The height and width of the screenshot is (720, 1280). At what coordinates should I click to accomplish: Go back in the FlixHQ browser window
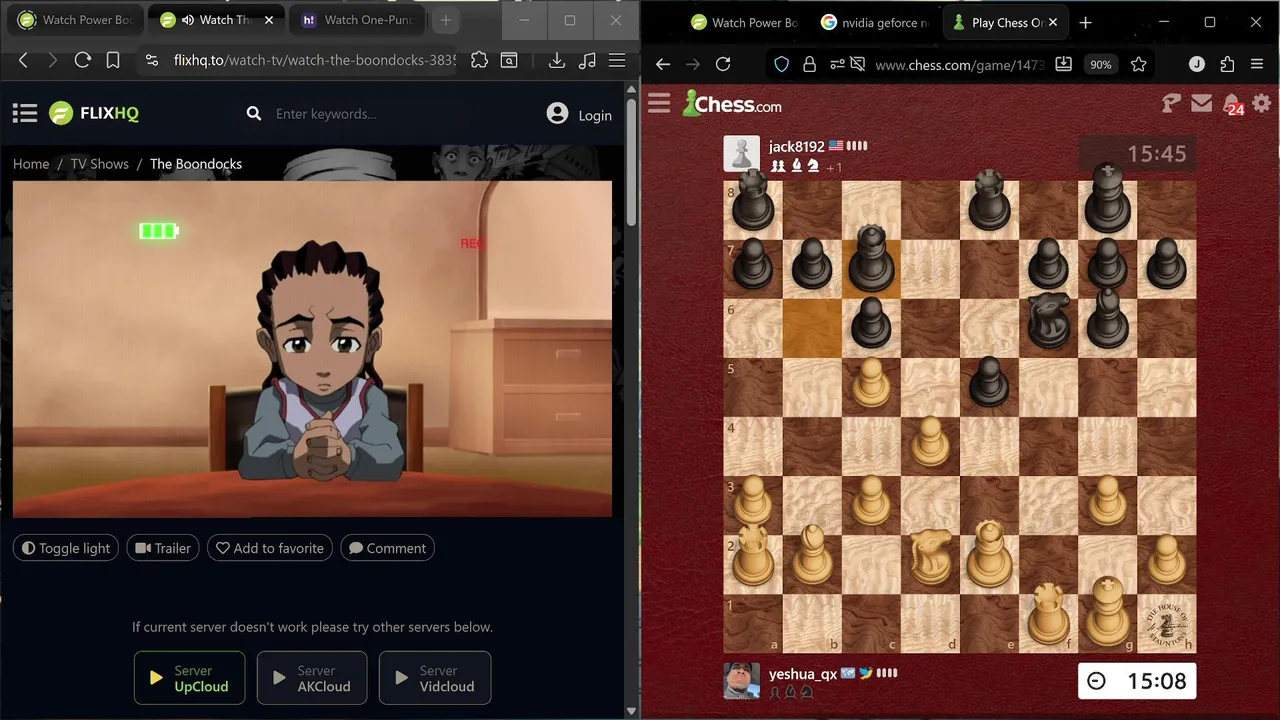(x=23, y=61)
